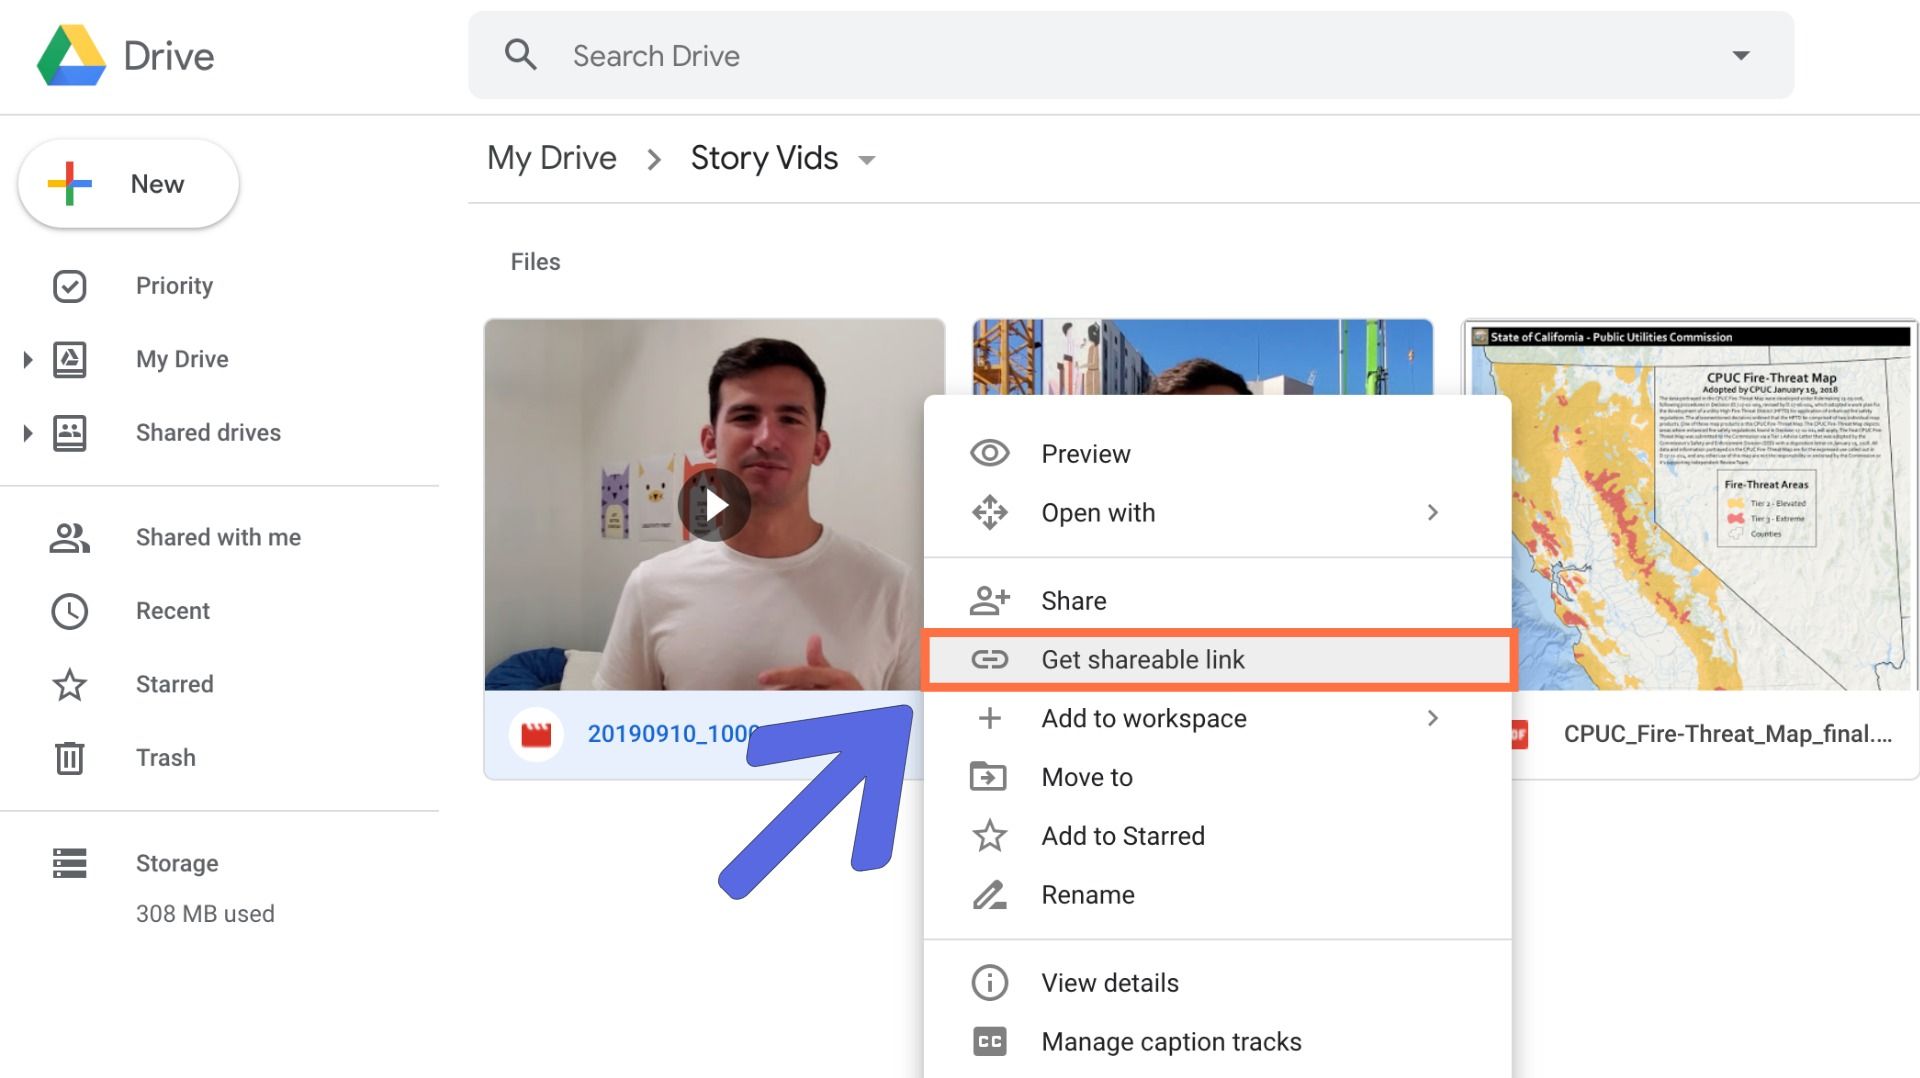This screenshot has width=1920, height=1078.
Task: Open Shared with me view
Action: click(x=217, y=537)
